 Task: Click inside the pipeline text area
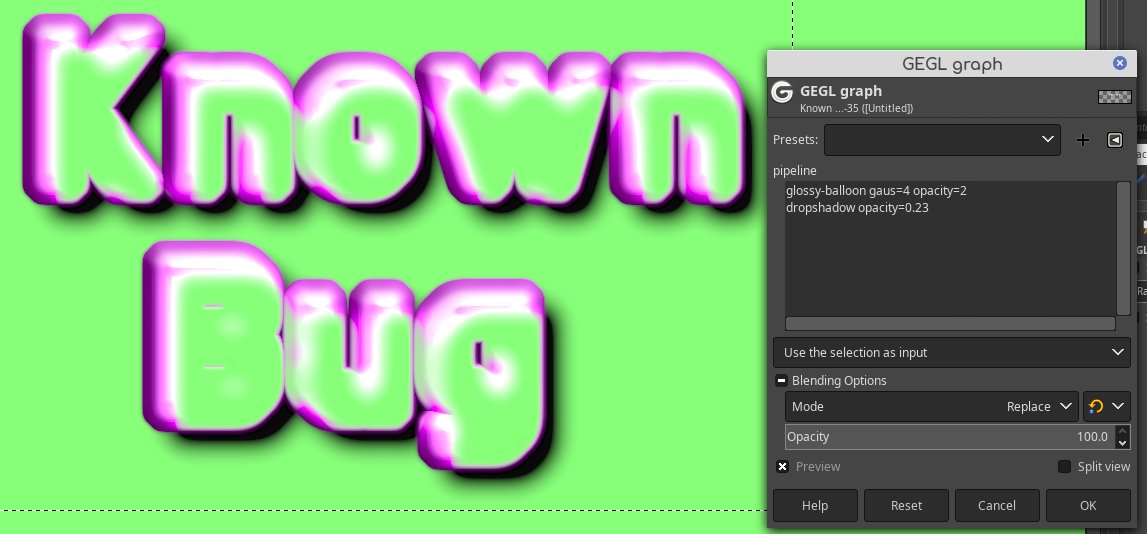click(x=951, y=248)
